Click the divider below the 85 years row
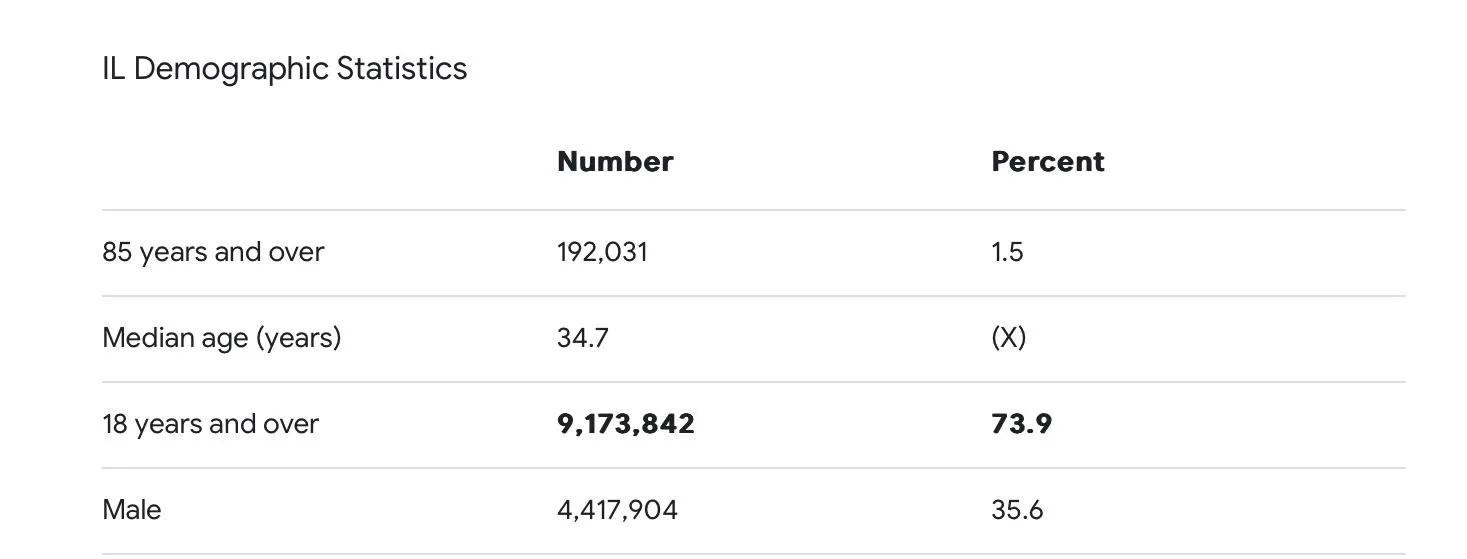 753,296
